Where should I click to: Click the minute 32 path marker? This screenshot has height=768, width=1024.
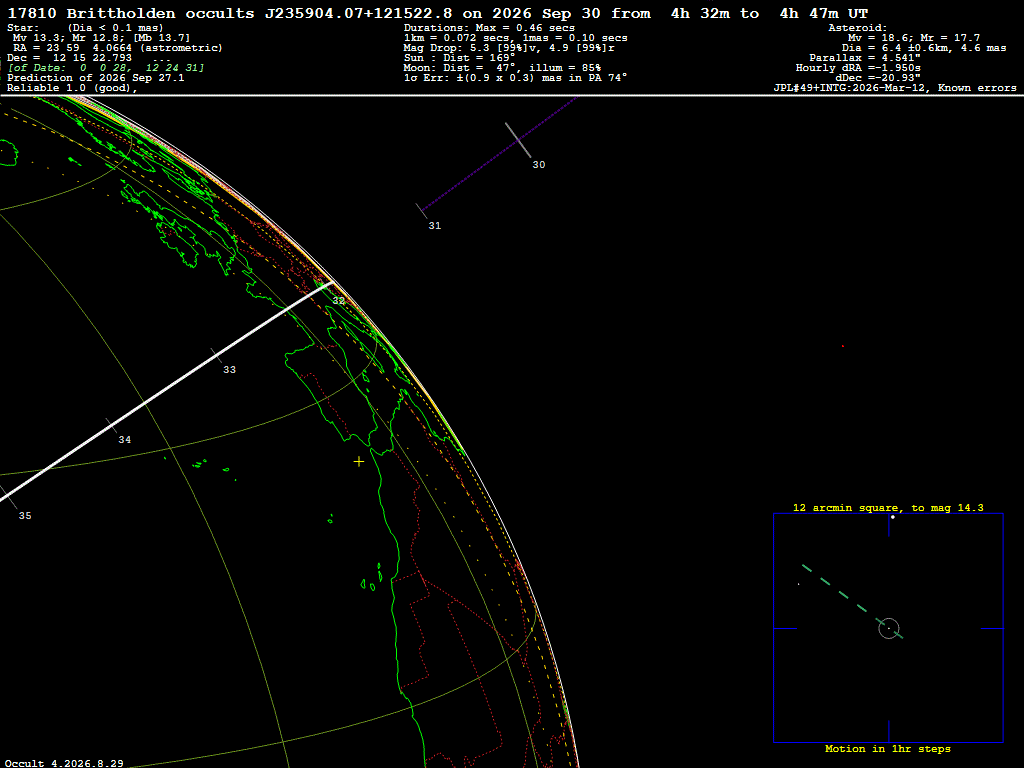(338, 301)
